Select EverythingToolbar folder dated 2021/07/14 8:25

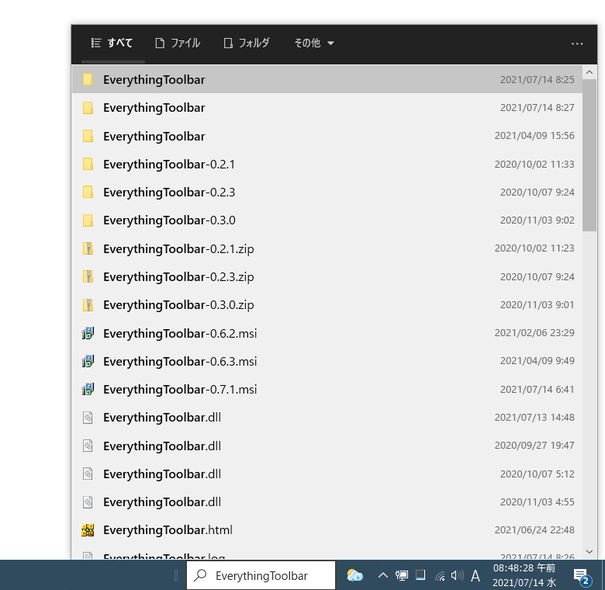coord(327,79)
